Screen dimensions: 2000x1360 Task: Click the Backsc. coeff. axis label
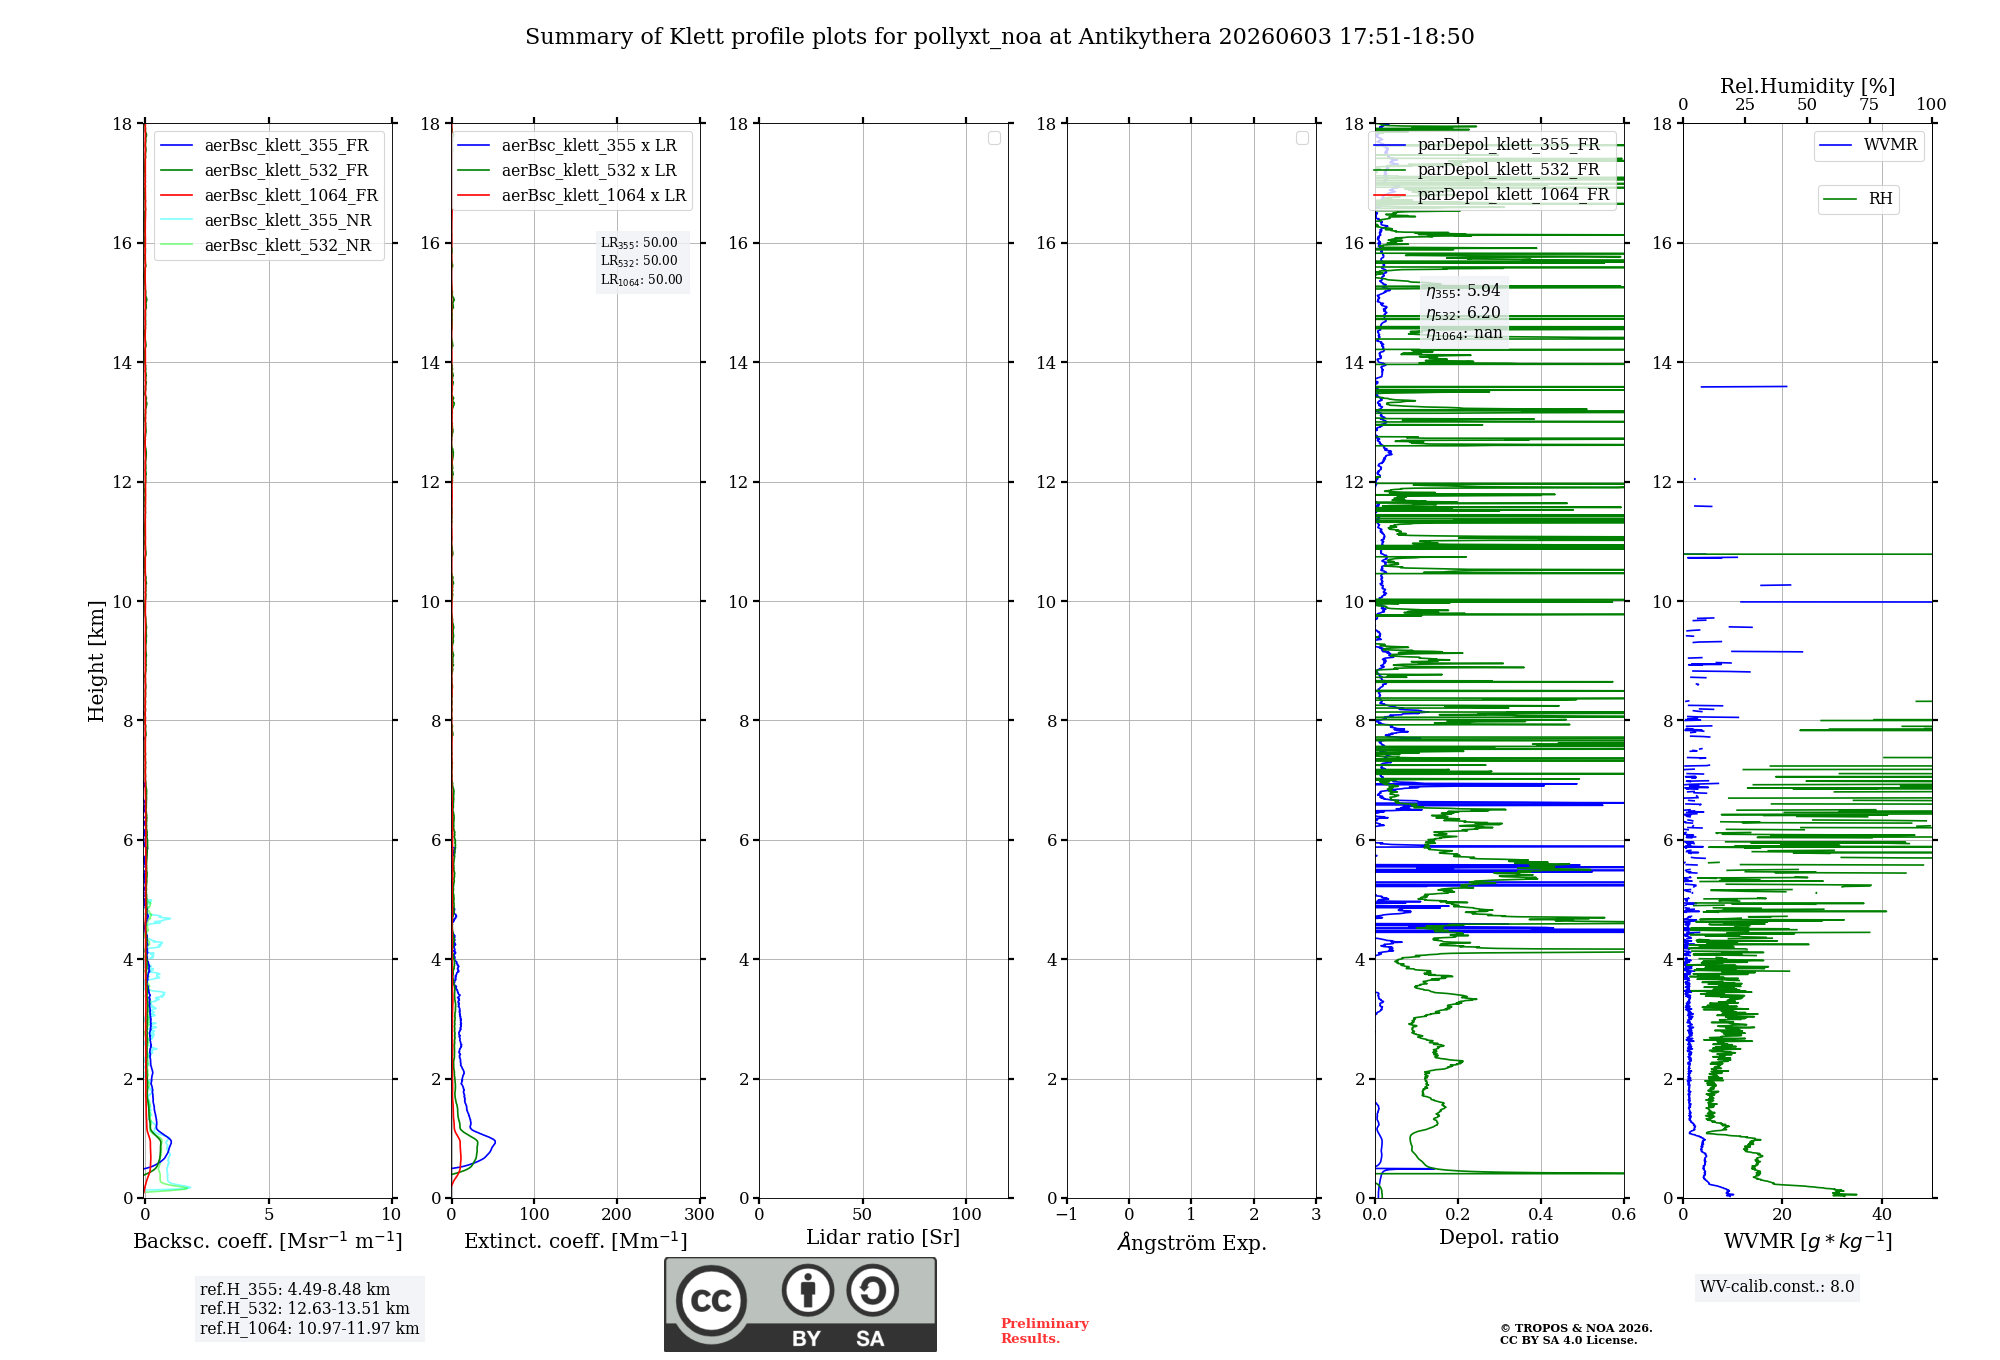268,1241
